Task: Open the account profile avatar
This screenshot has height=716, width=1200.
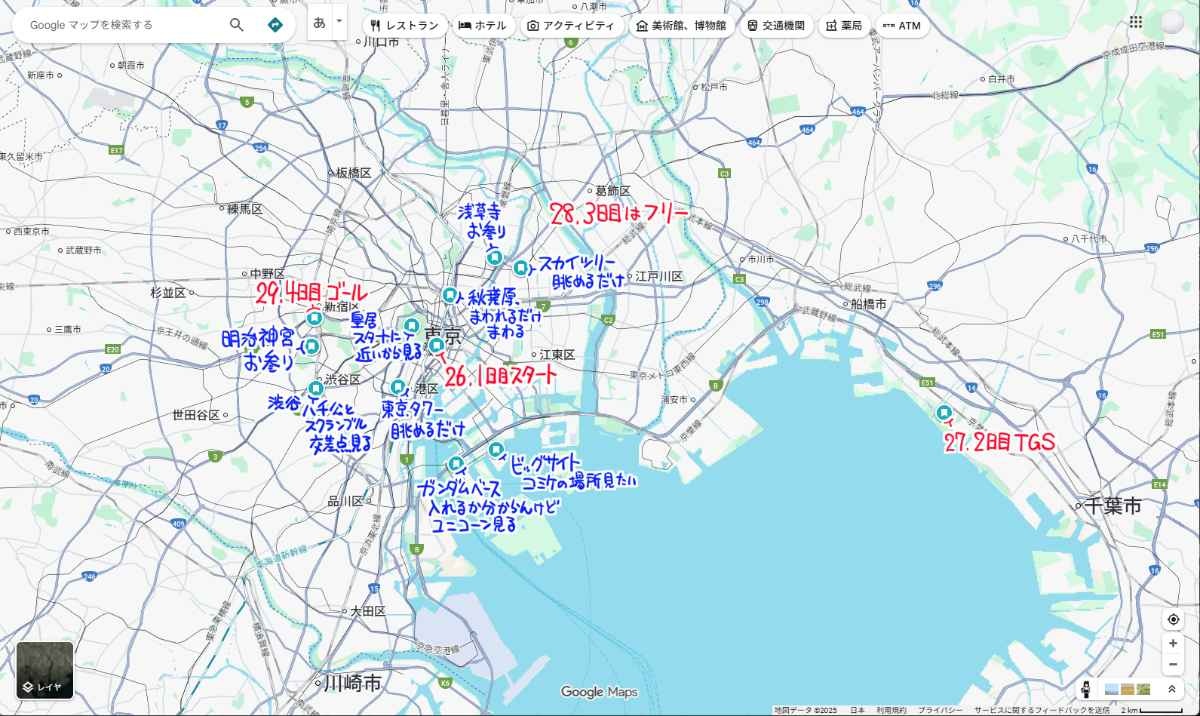Action: tap(1171, 23)
